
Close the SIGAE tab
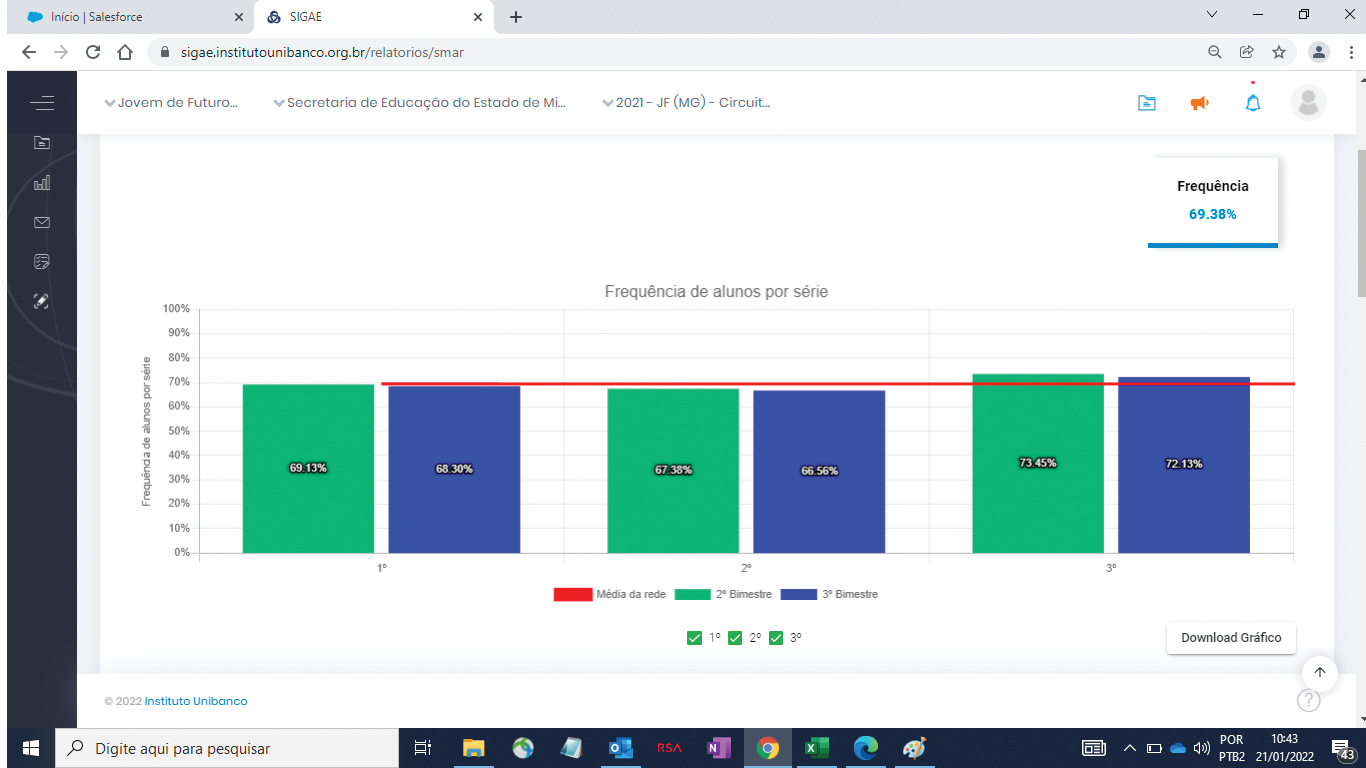478,17
